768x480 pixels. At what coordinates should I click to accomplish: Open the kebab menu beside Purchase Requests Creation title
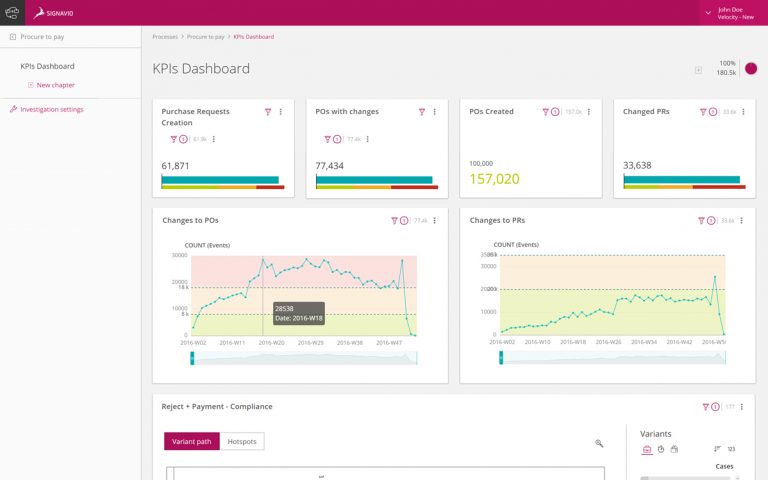coord(281,112)
